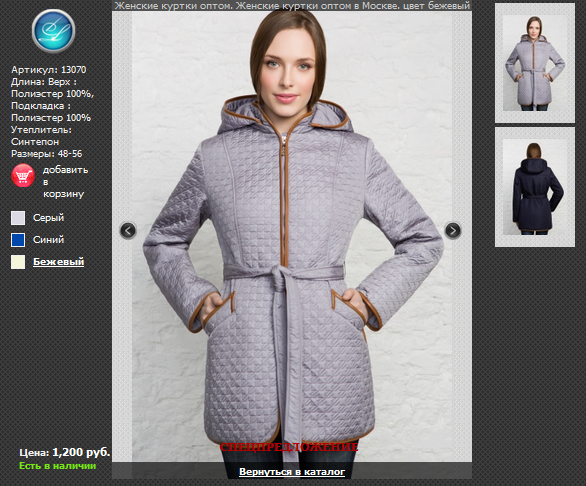This screenshot has height=486, width=586.
Task: Click the добавить в корзину text
Action: coord(65,182)
